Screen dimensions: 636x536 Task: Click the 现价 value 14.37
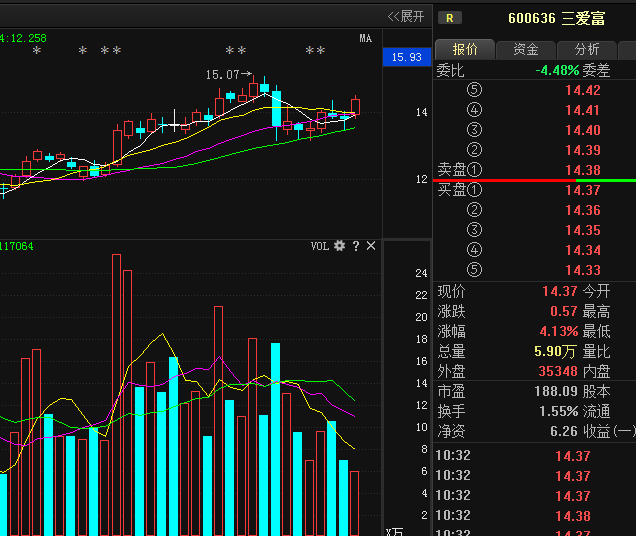click(x=560, y=291)
